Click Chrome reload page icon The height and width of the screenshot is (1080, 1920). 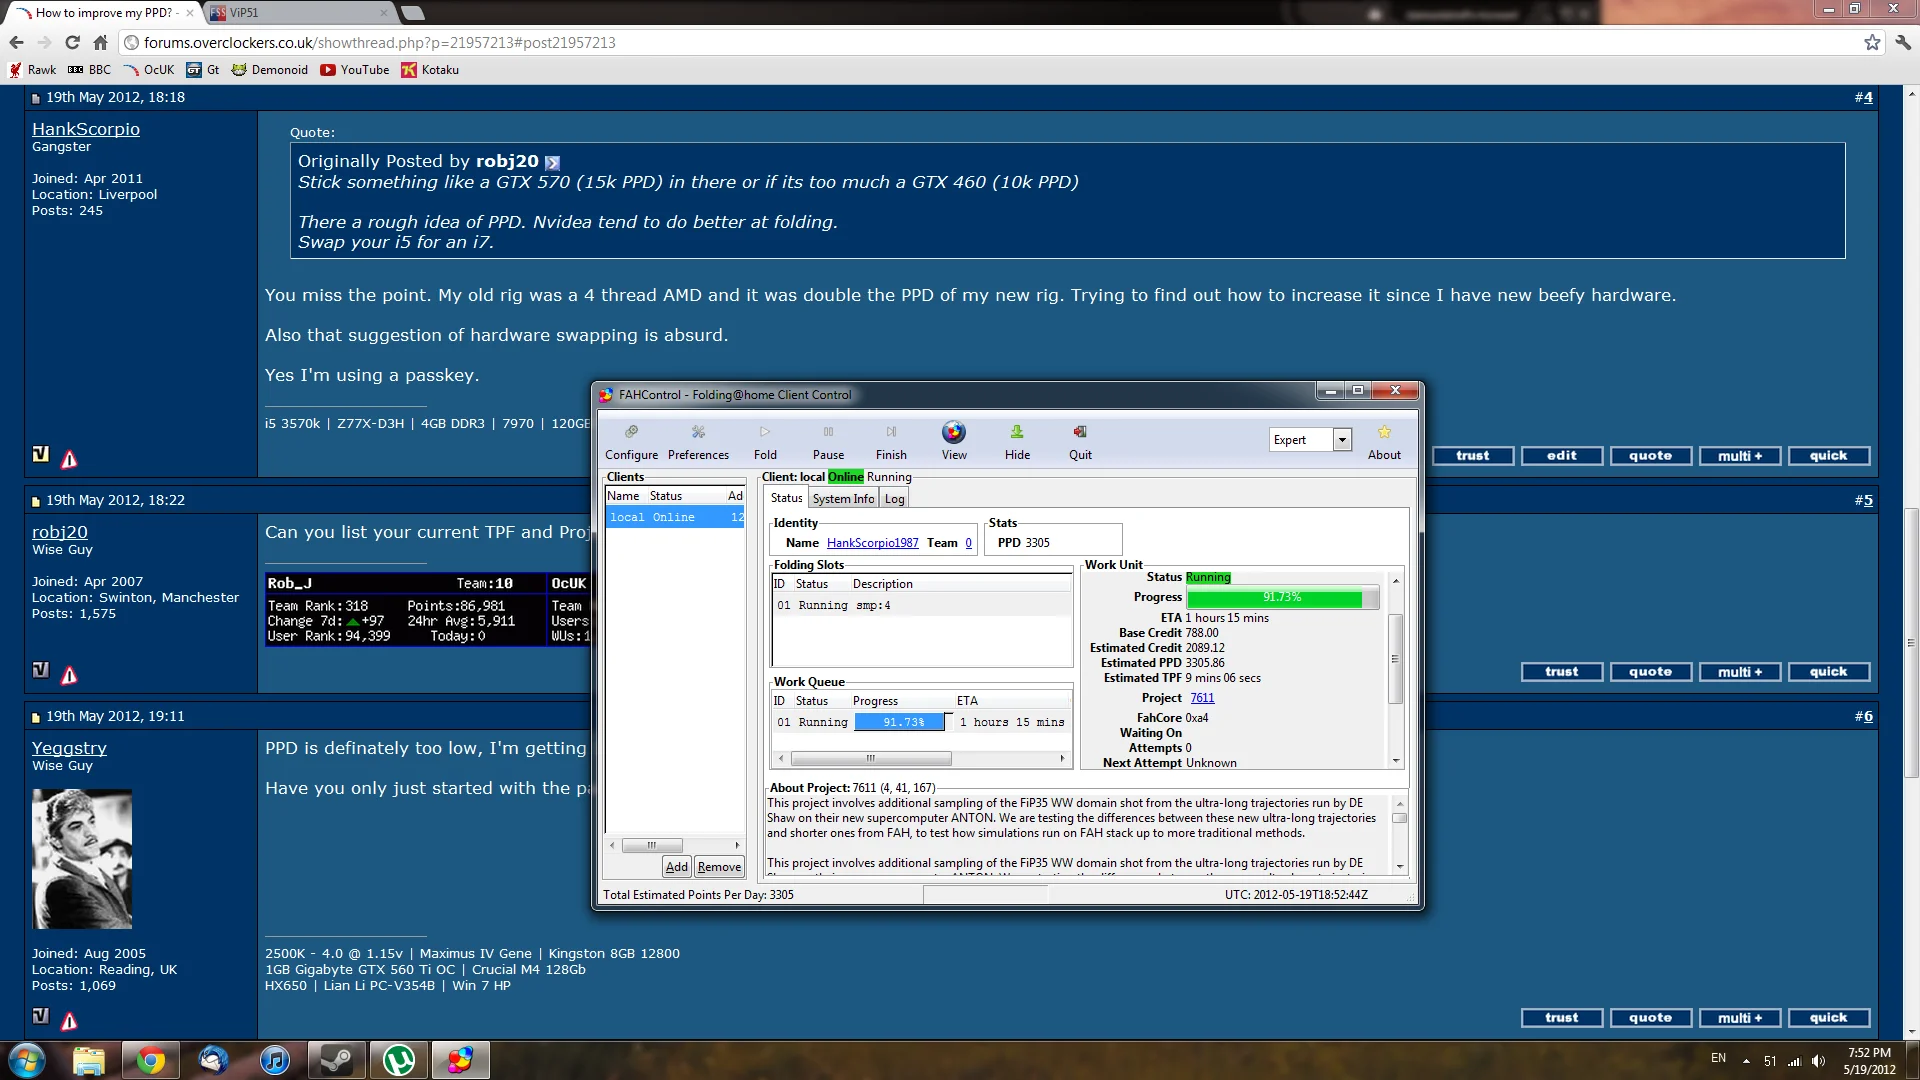(72, 42)
